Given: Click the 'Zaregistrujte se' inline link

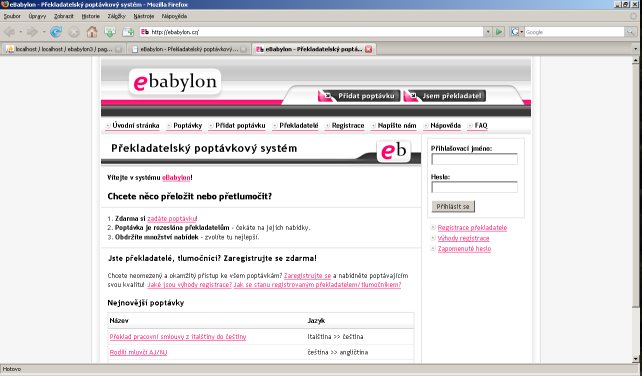Looking at the screenshot, I should pyautogui.click(x=307, y=276).
